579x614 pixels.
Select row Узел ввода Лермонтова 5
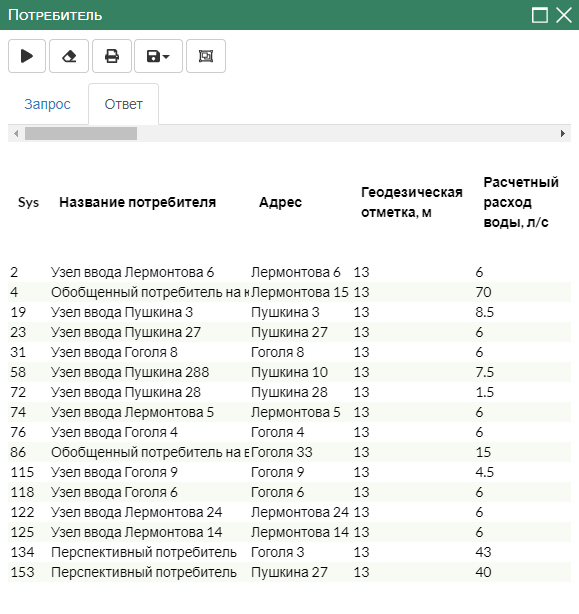pyautogui.click(x=289, y=412)
